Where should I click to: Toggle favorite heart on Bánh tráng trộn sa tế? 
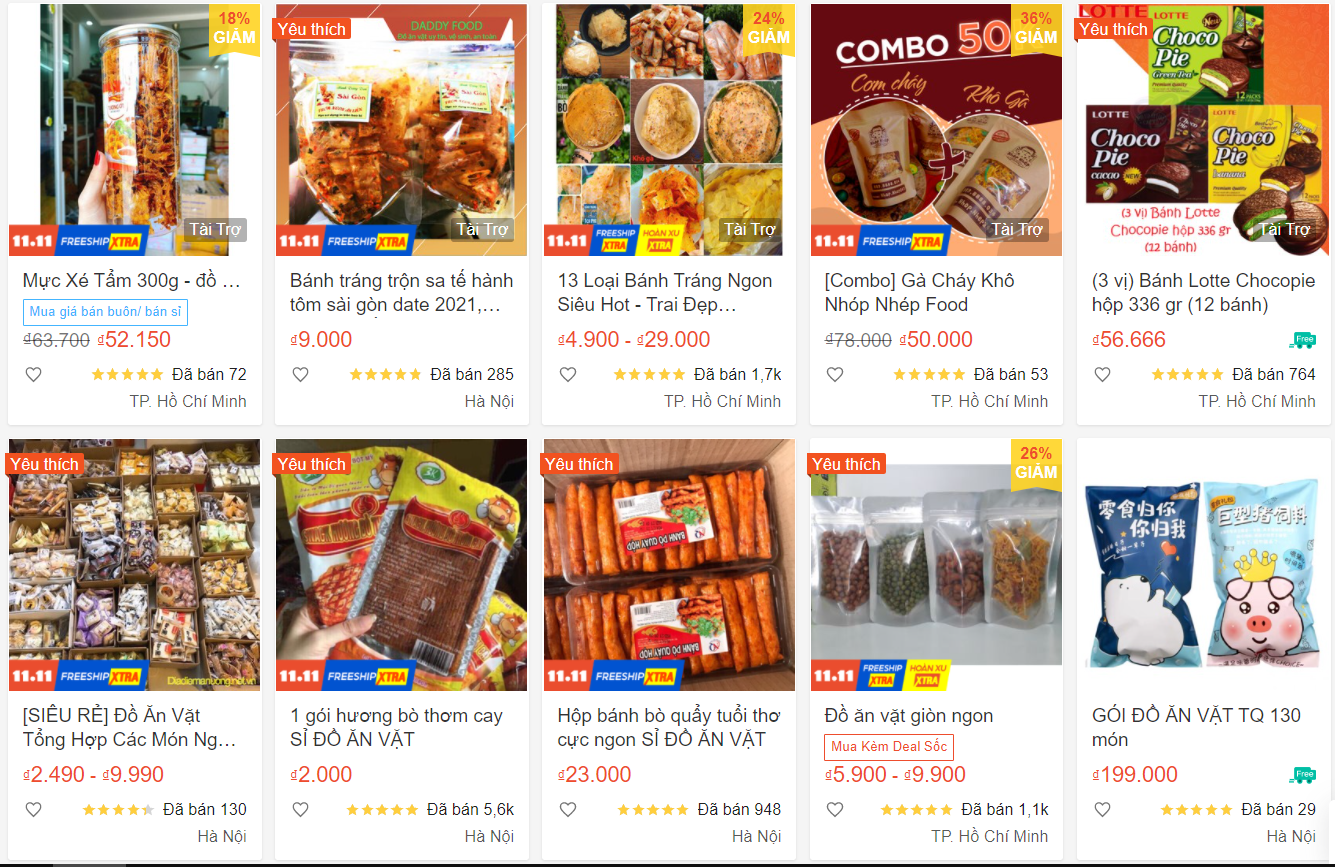point(300,375)
